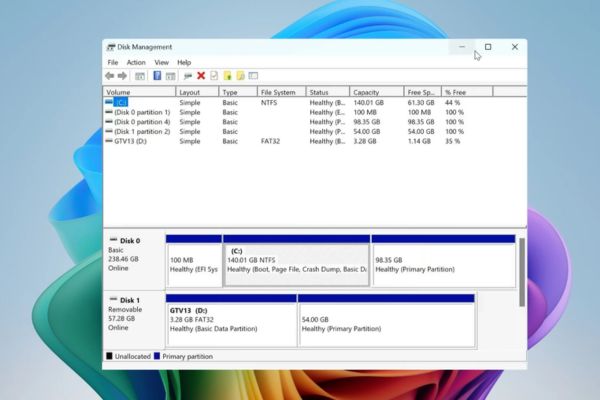Click the Forward arrow in the toolbar
This screenshot has width=600, height=400.
click(x=122, y=75)
